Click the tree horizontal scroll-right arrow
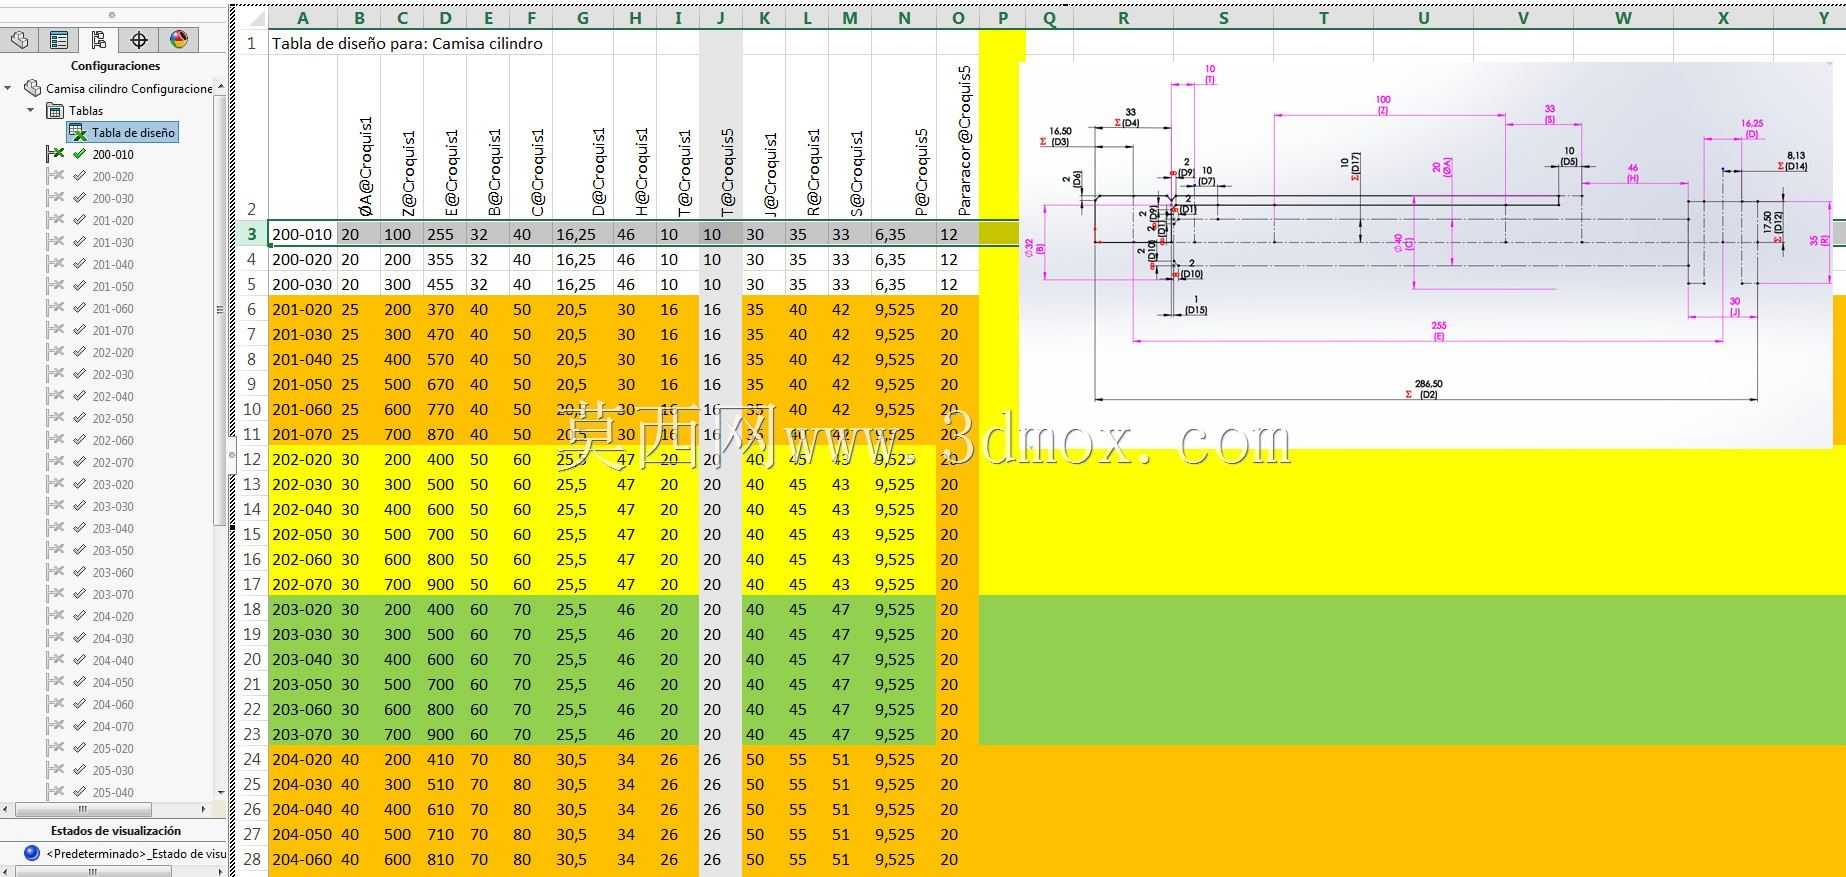Viewport: 1846px width, 877px height. click(204, 809)
